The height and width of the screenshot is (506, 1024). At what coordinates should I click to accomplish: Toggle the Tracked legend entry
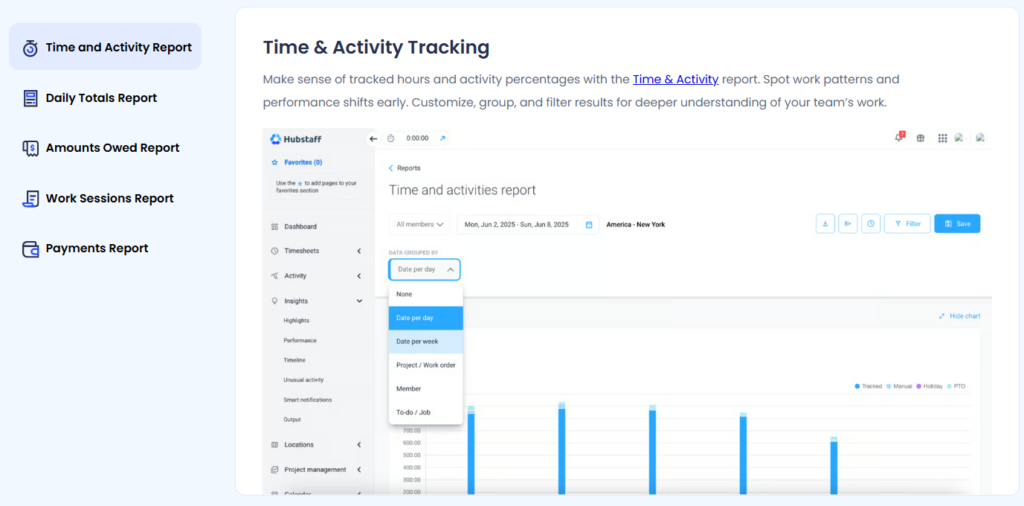pyautogui.click(x=869, y=387)
